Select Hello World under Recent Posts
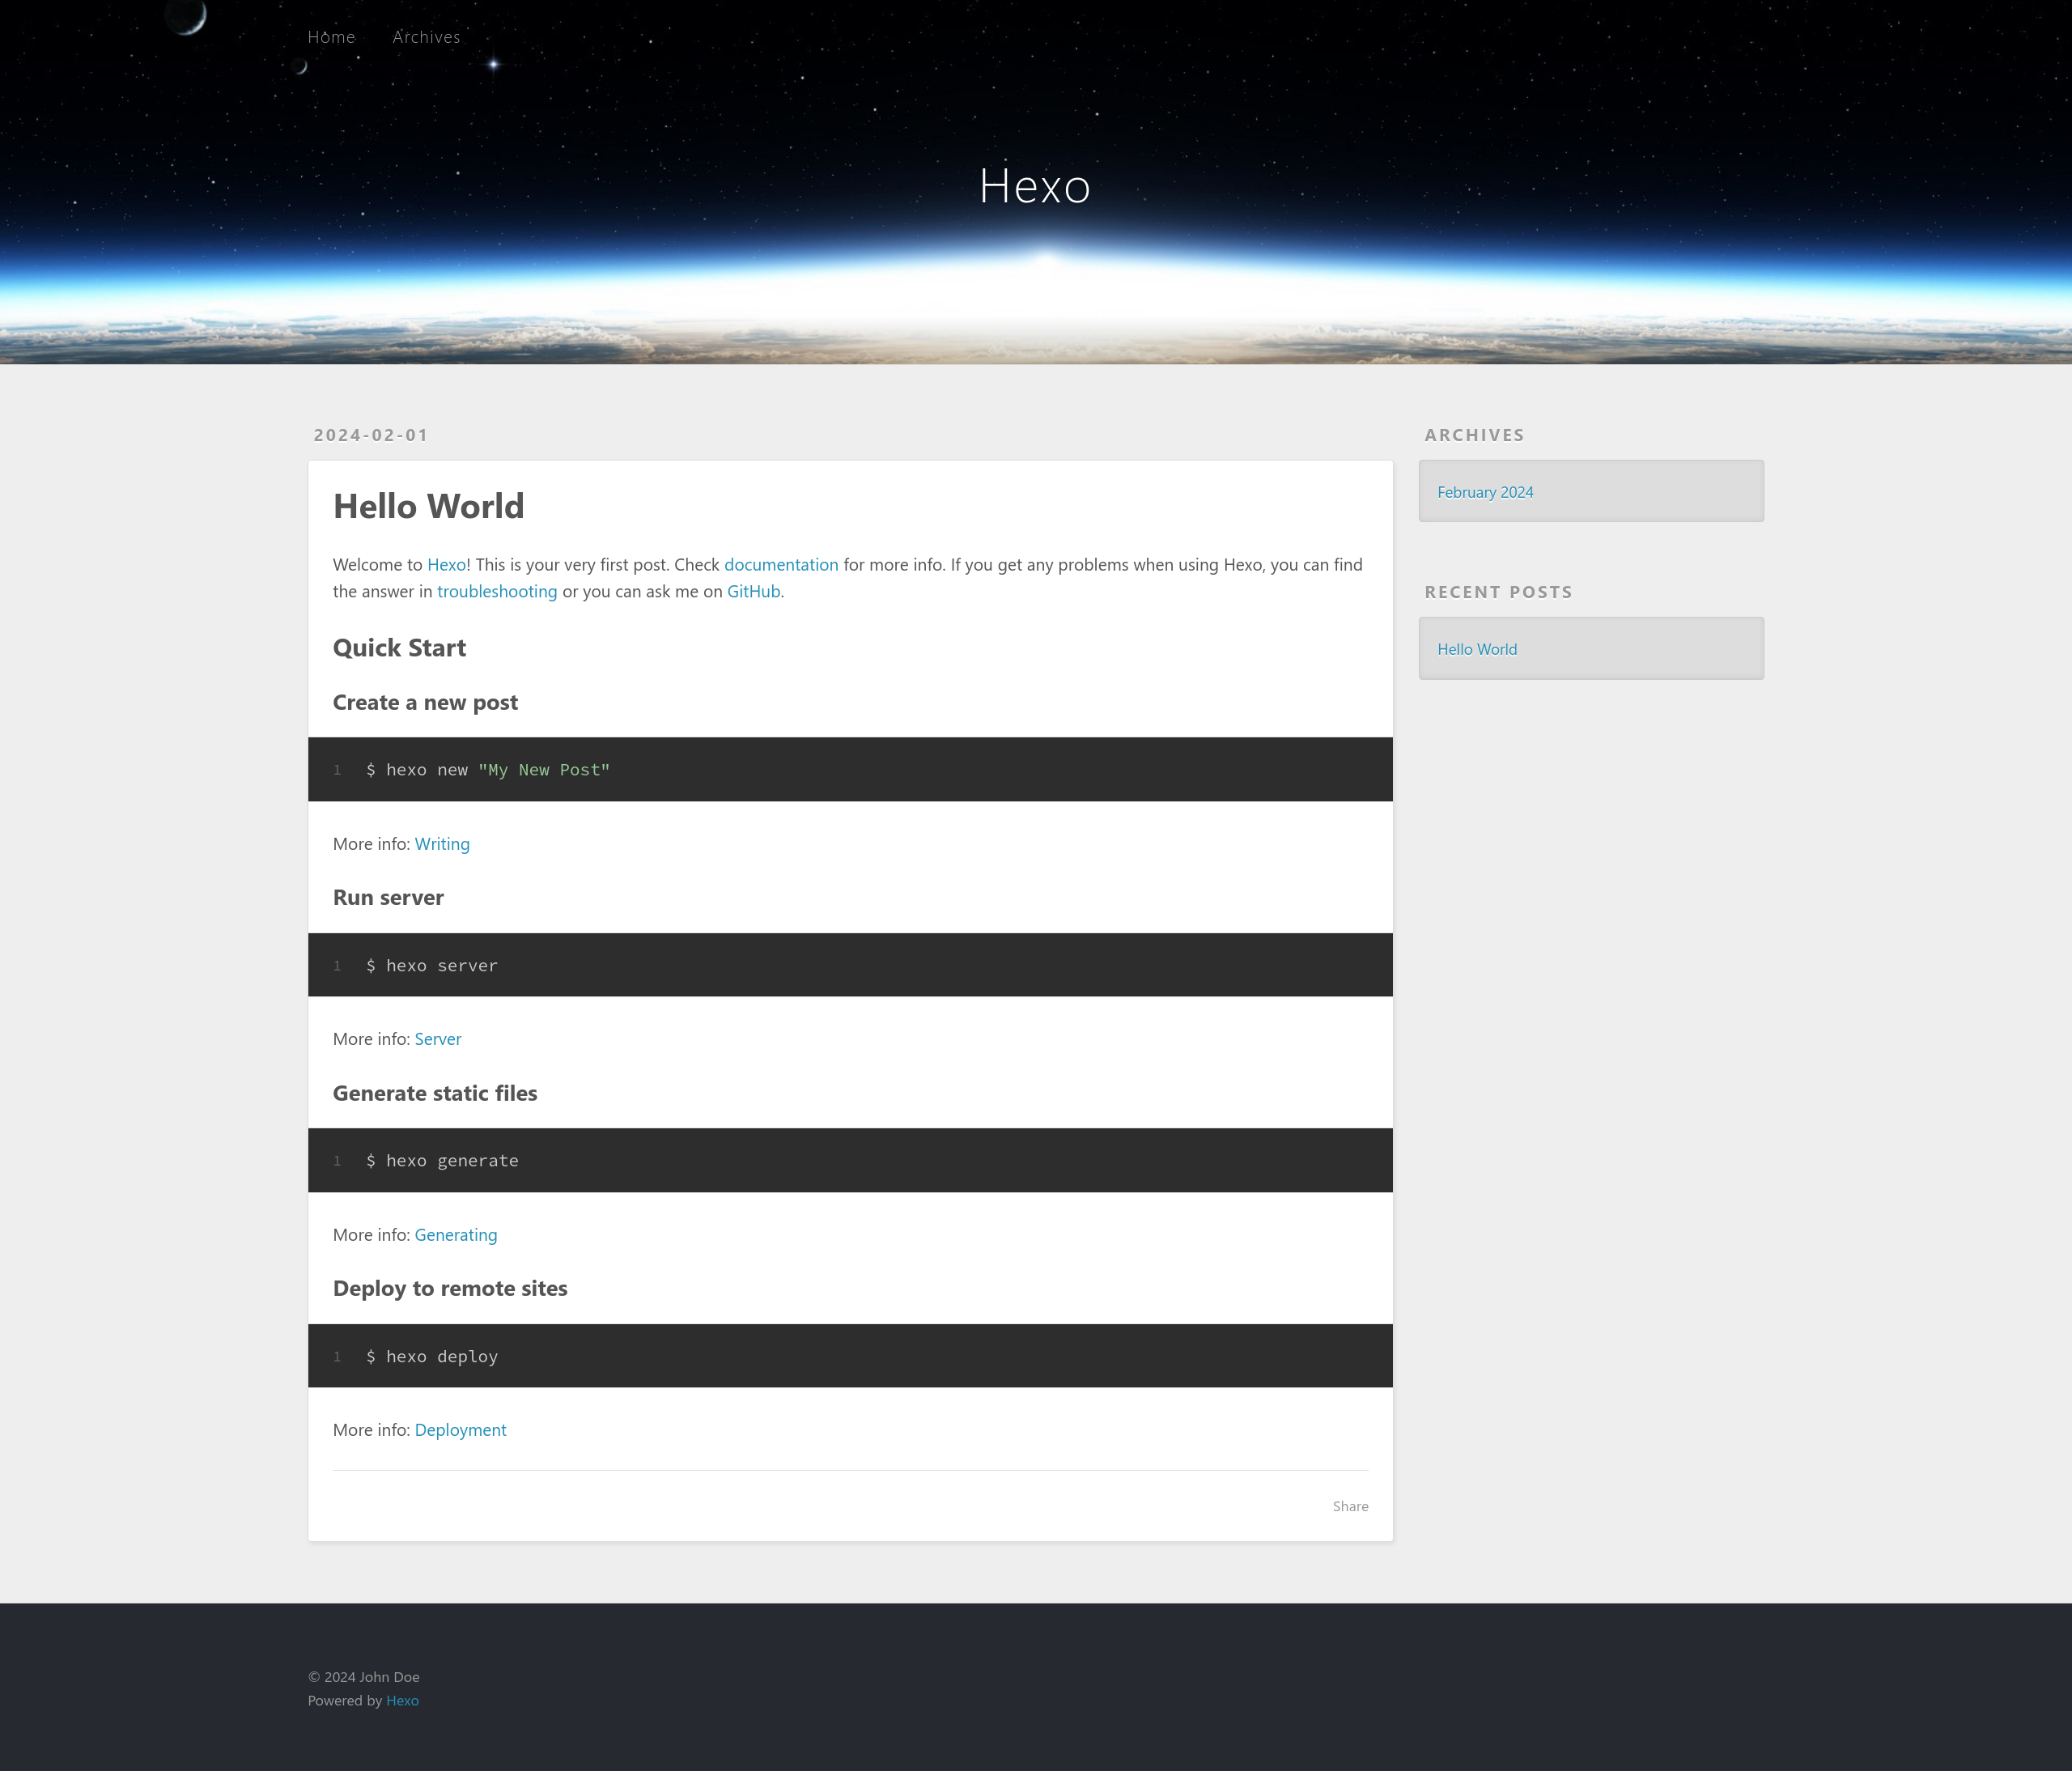The image size is (2072, 1771). pos(1476,649)
